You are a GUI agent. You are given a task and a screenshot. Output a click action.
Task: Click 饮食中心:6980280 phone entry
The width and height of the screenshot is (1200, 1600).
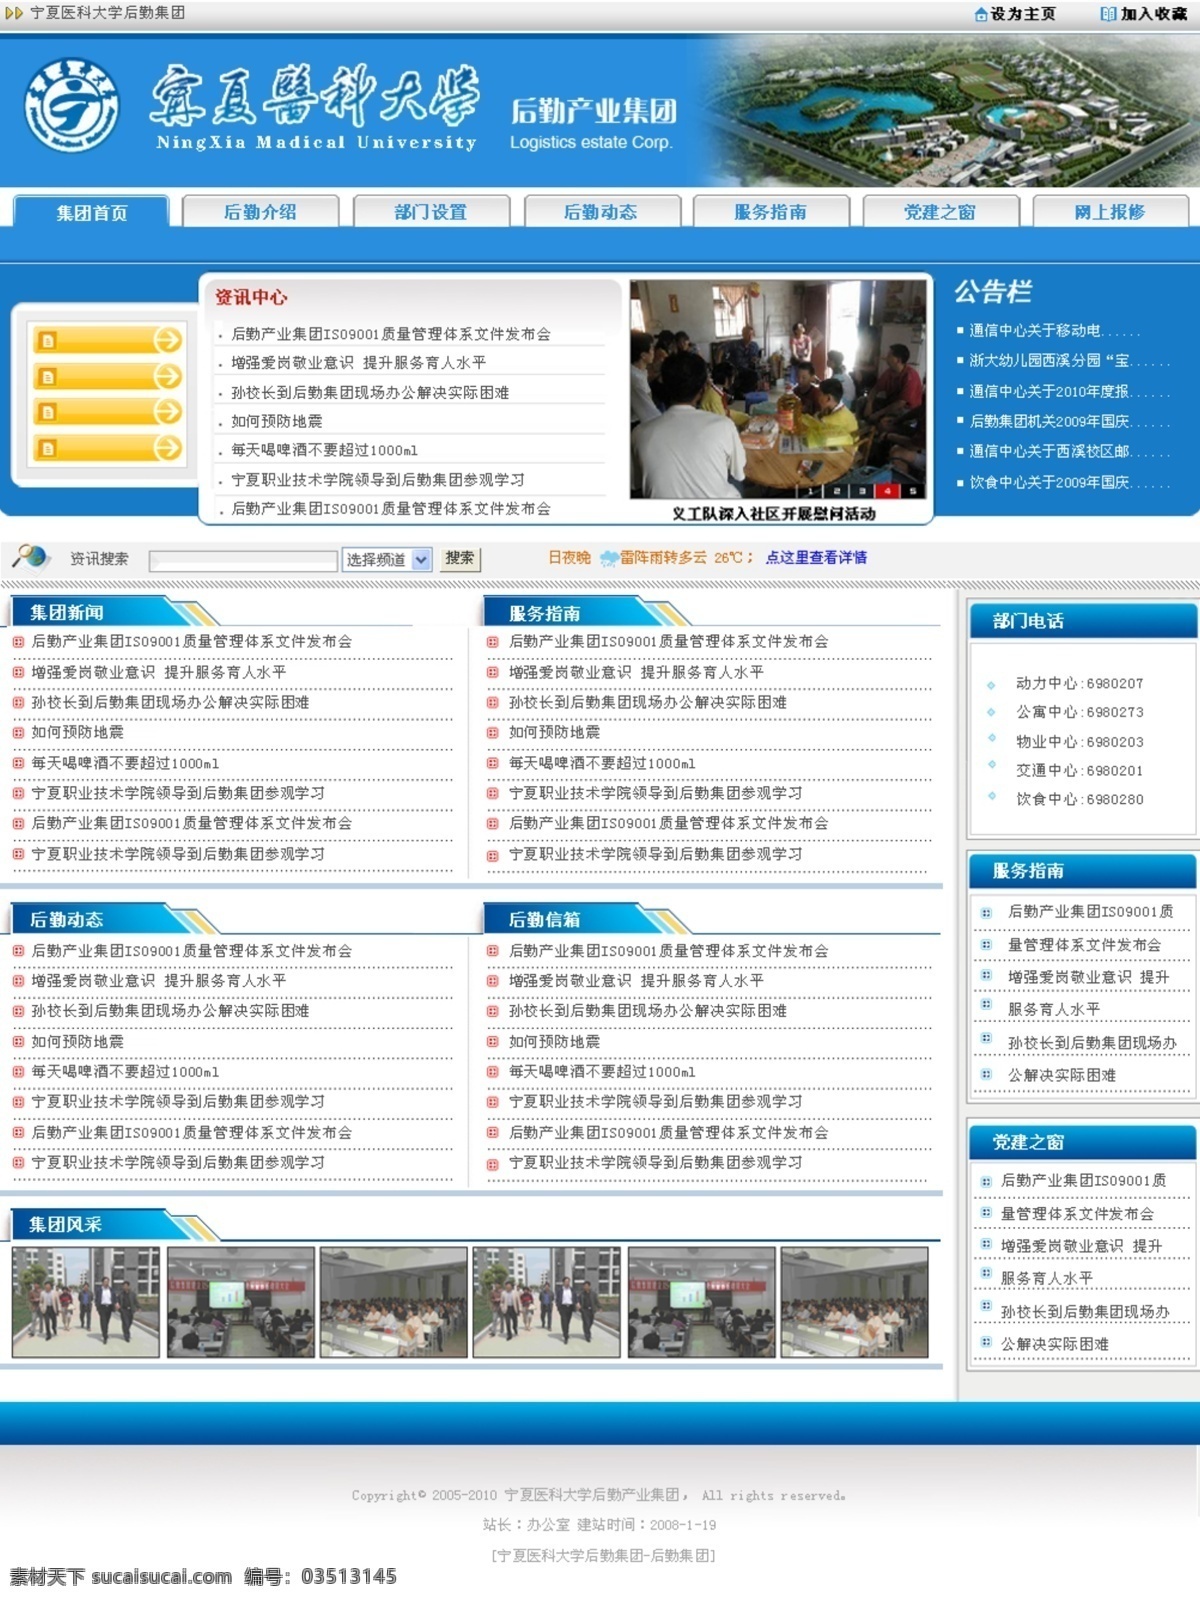(1079, 799)
